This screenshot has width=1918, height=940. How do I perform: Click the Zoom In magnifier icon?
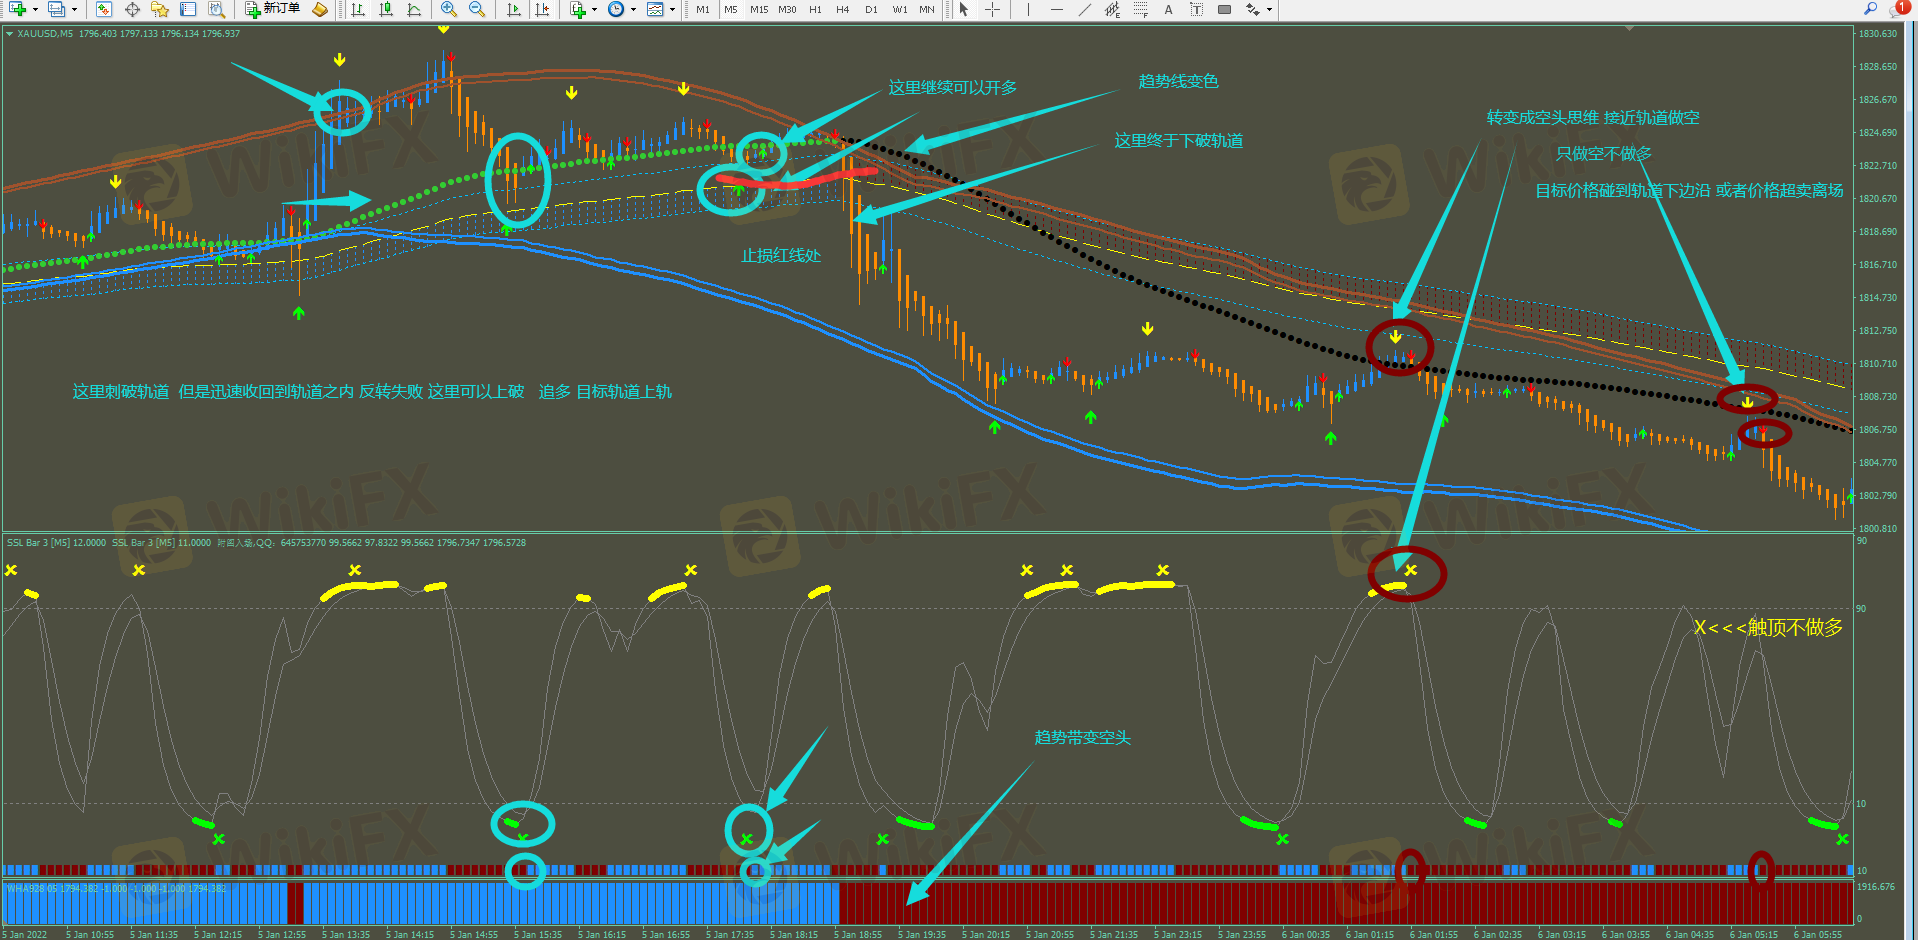(x=449, y=9)
